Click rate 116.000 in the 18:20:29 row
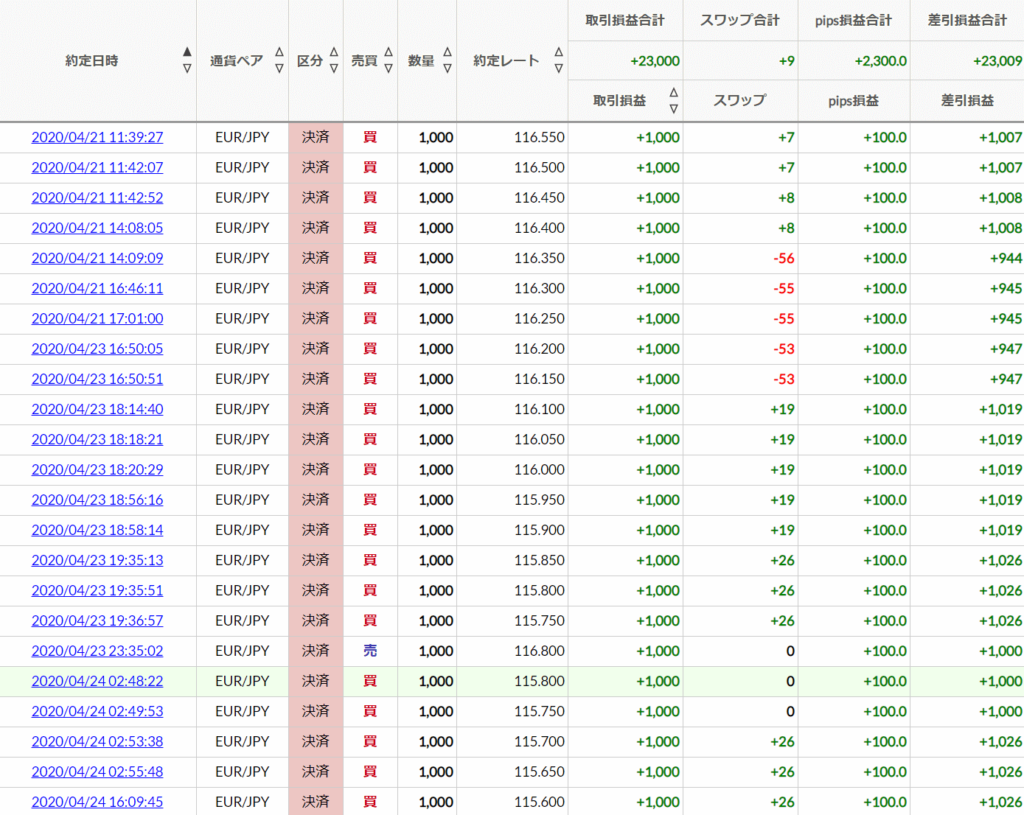This screenshot has width=1024, height=815. [x=539, y=470]
